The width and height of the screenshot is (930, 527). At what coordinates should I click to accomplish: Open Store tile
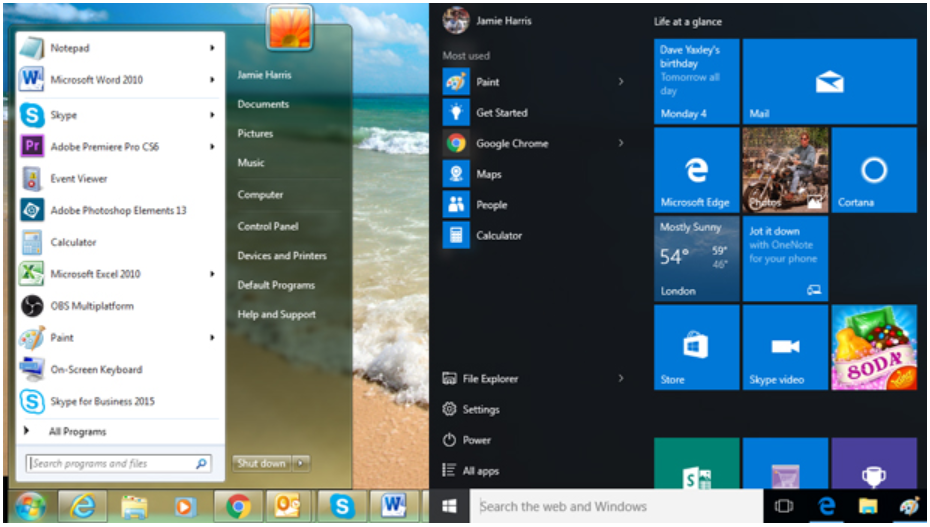point(696,347)
